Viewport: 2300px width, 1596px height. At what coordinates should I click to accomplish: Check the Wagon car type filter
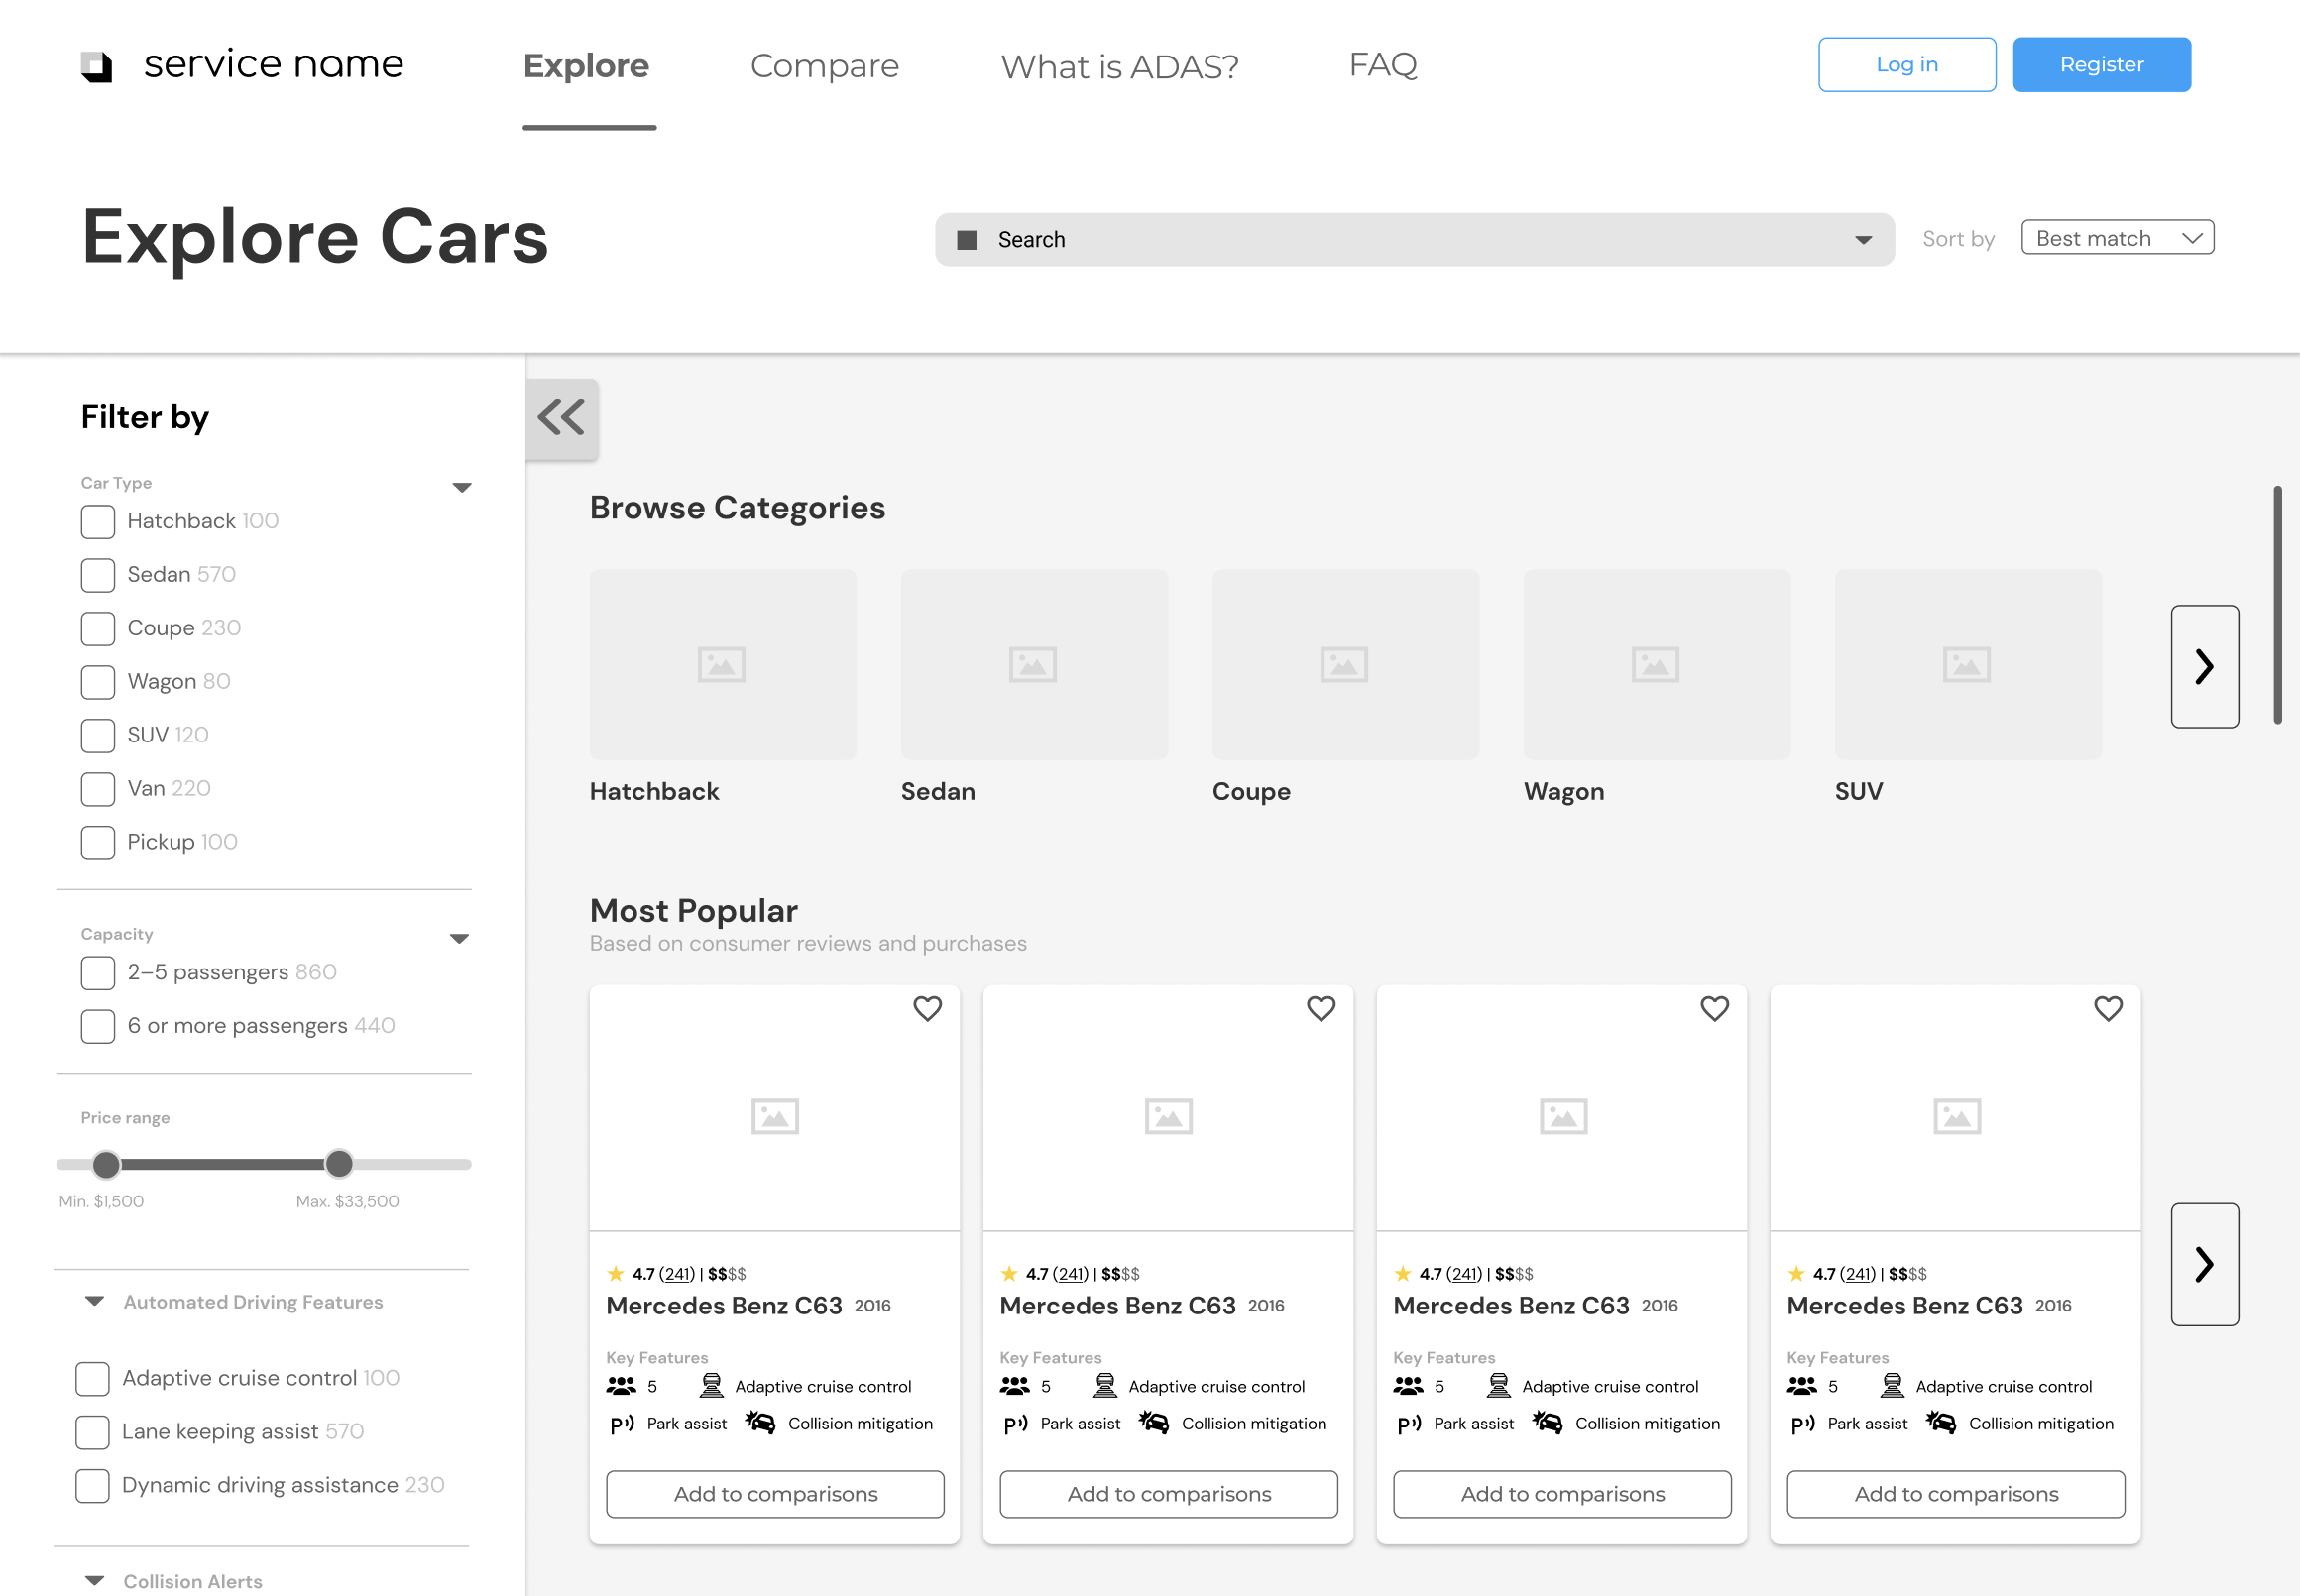point(98,682)
